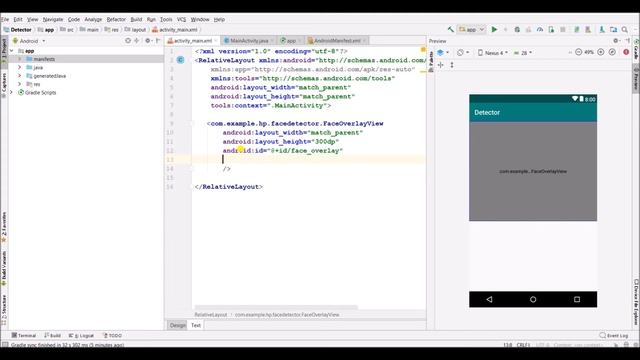Open AVD Manager icon in toolbar
The height and width of the screenshot is (360, 640).
[x=588, y=29]
